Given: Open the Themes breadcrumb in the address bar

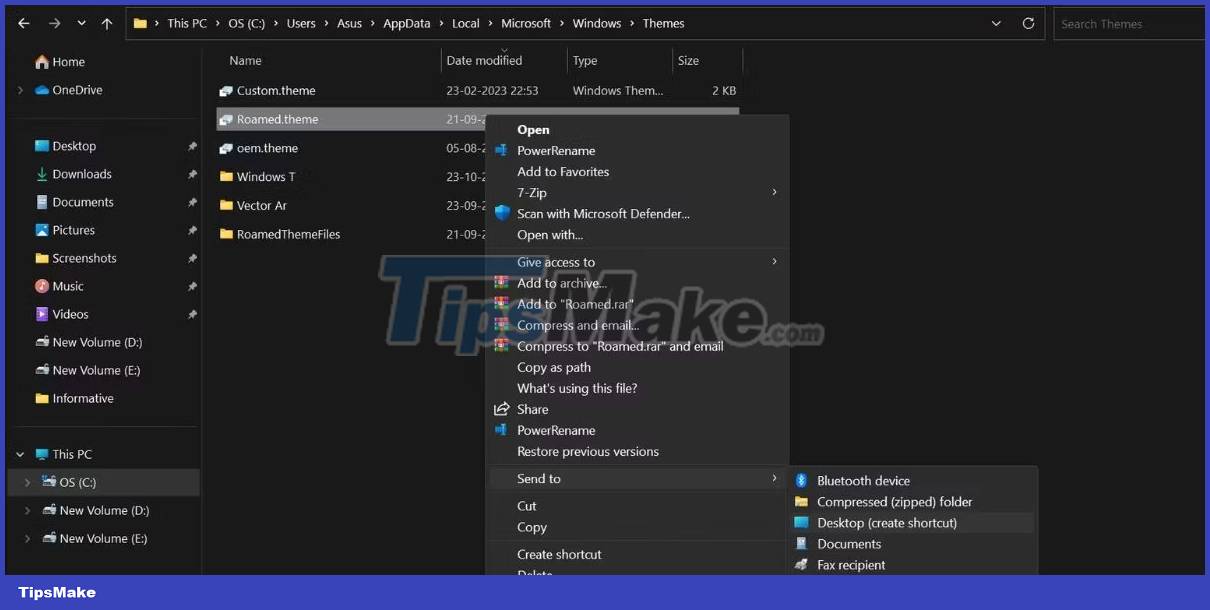Looking at the screenshot, I should 663,23.
